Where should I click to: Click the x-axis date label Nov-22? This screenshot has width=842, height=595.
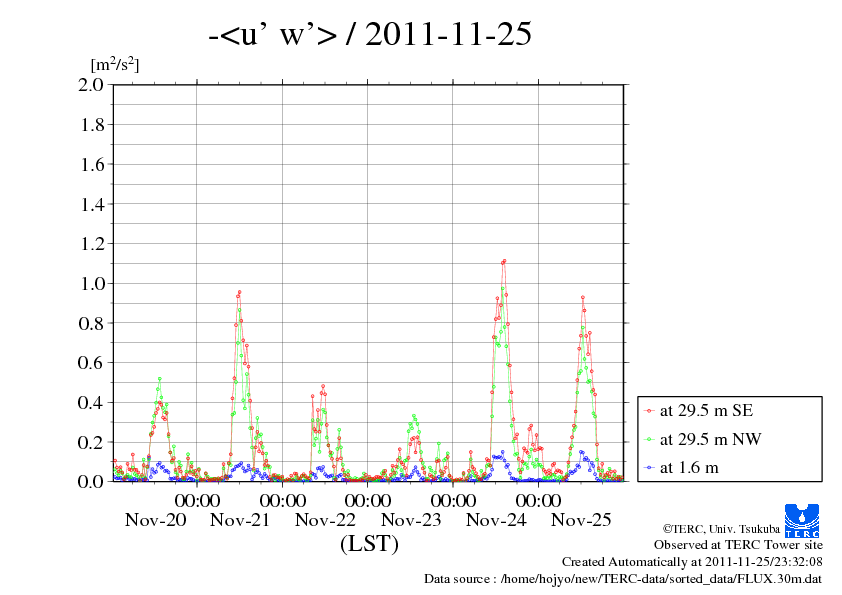(x=325, y=520)
